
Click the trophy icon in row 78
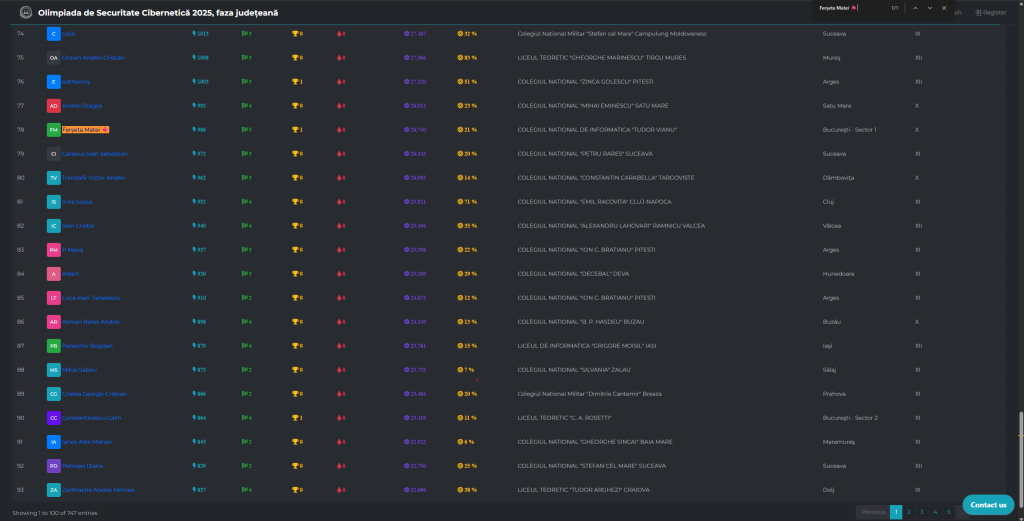coord(295,130)
